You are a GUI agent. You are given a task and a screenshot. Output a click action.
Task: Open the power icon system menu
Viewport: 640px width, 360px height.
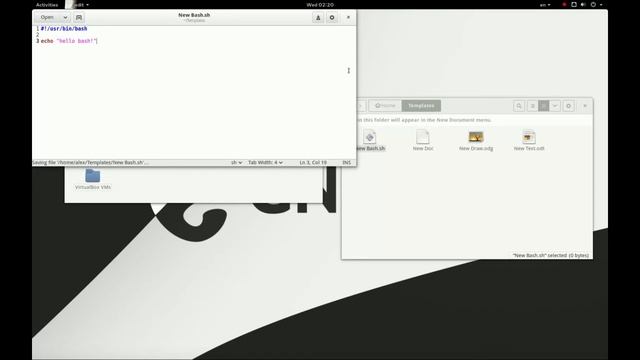(593, 4)
